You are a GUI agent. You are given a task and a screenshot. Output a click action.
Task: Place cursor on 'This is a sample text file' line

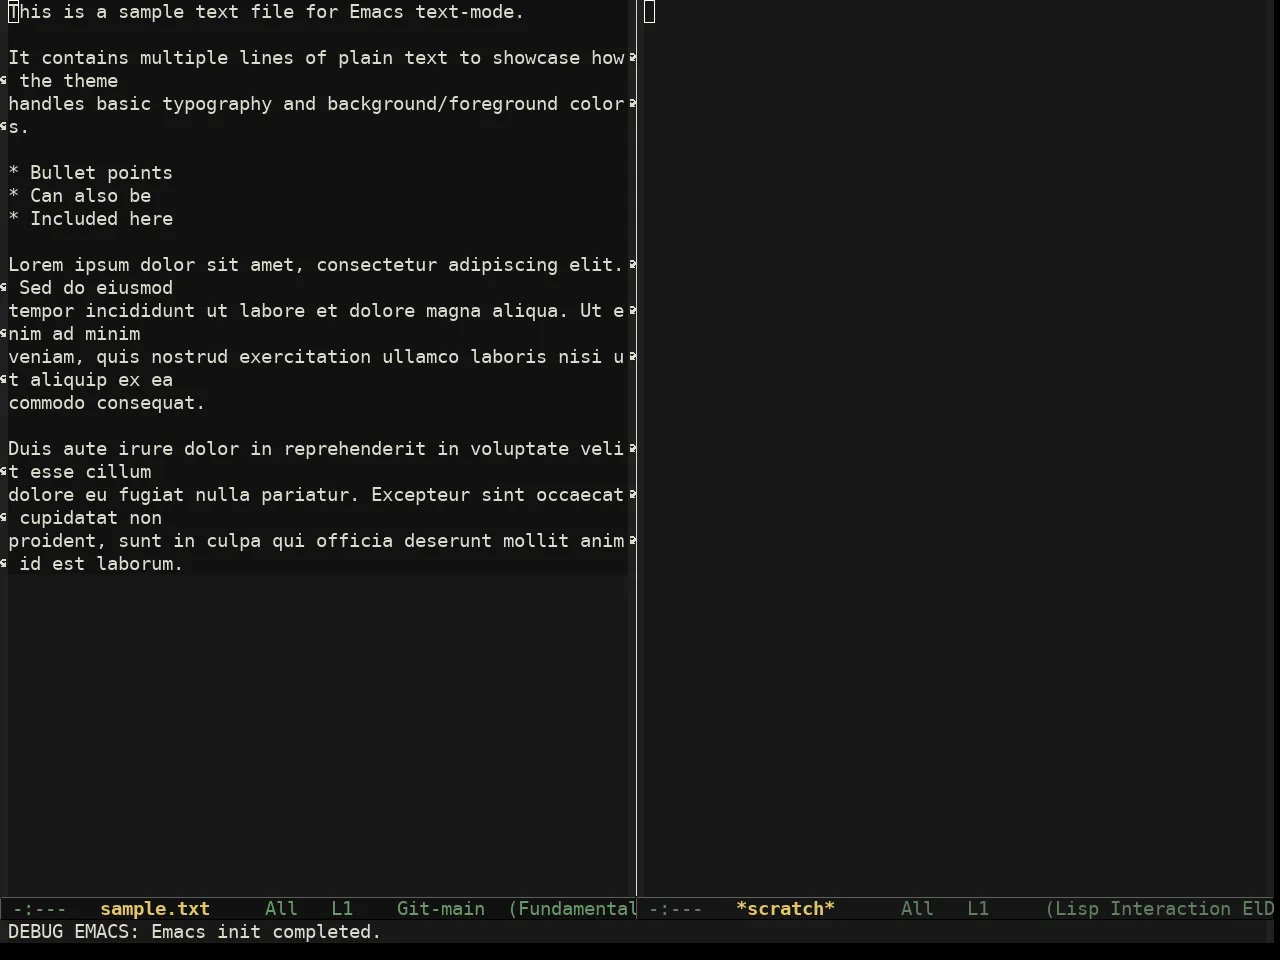coord(266,12)
